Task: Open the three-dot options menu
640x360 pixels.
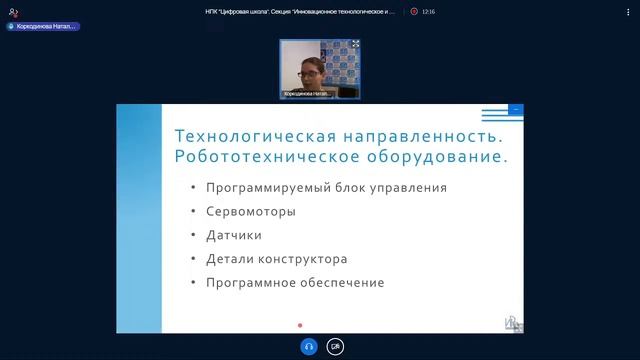Action: 628,12
